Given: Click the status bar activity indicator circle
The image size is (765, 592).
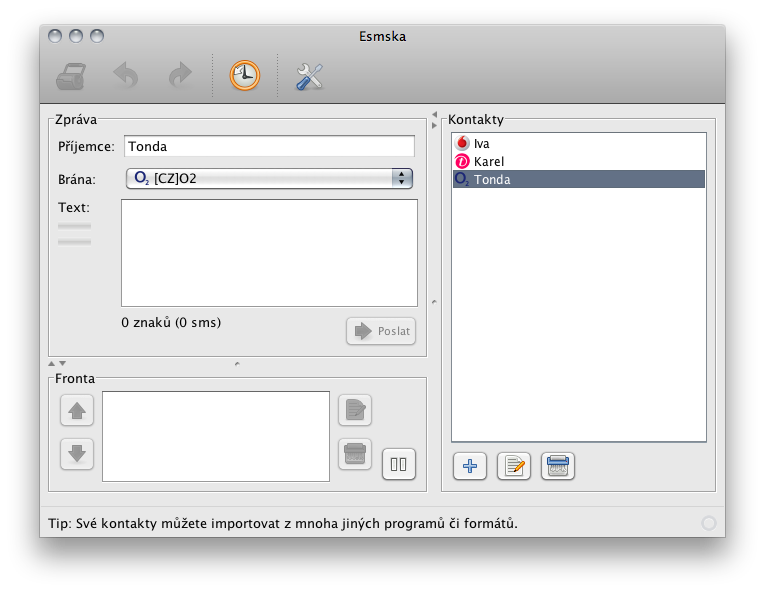Looking at the screenshot, I should [x=708, y=523].
